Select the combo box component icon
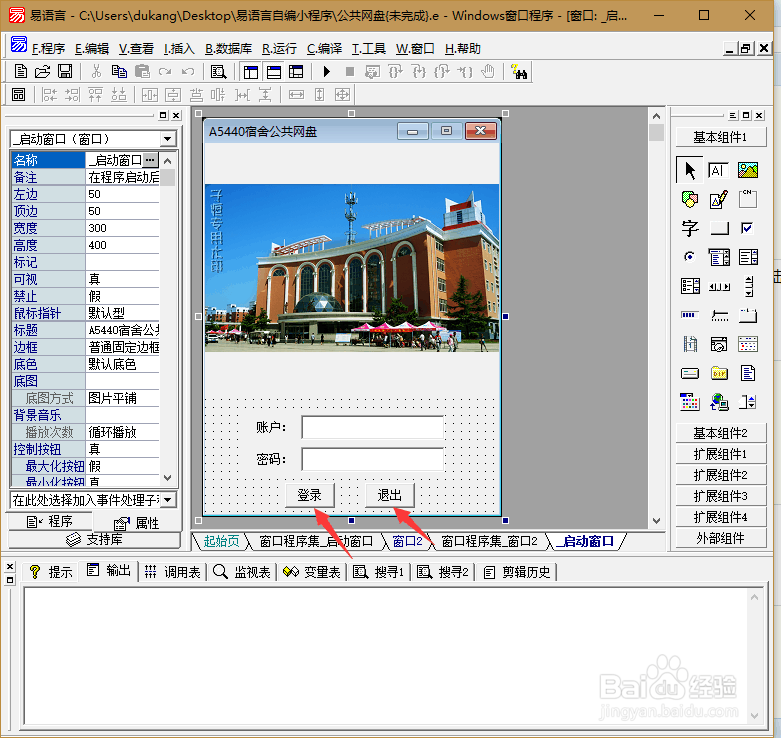 [x=719, y=257]
